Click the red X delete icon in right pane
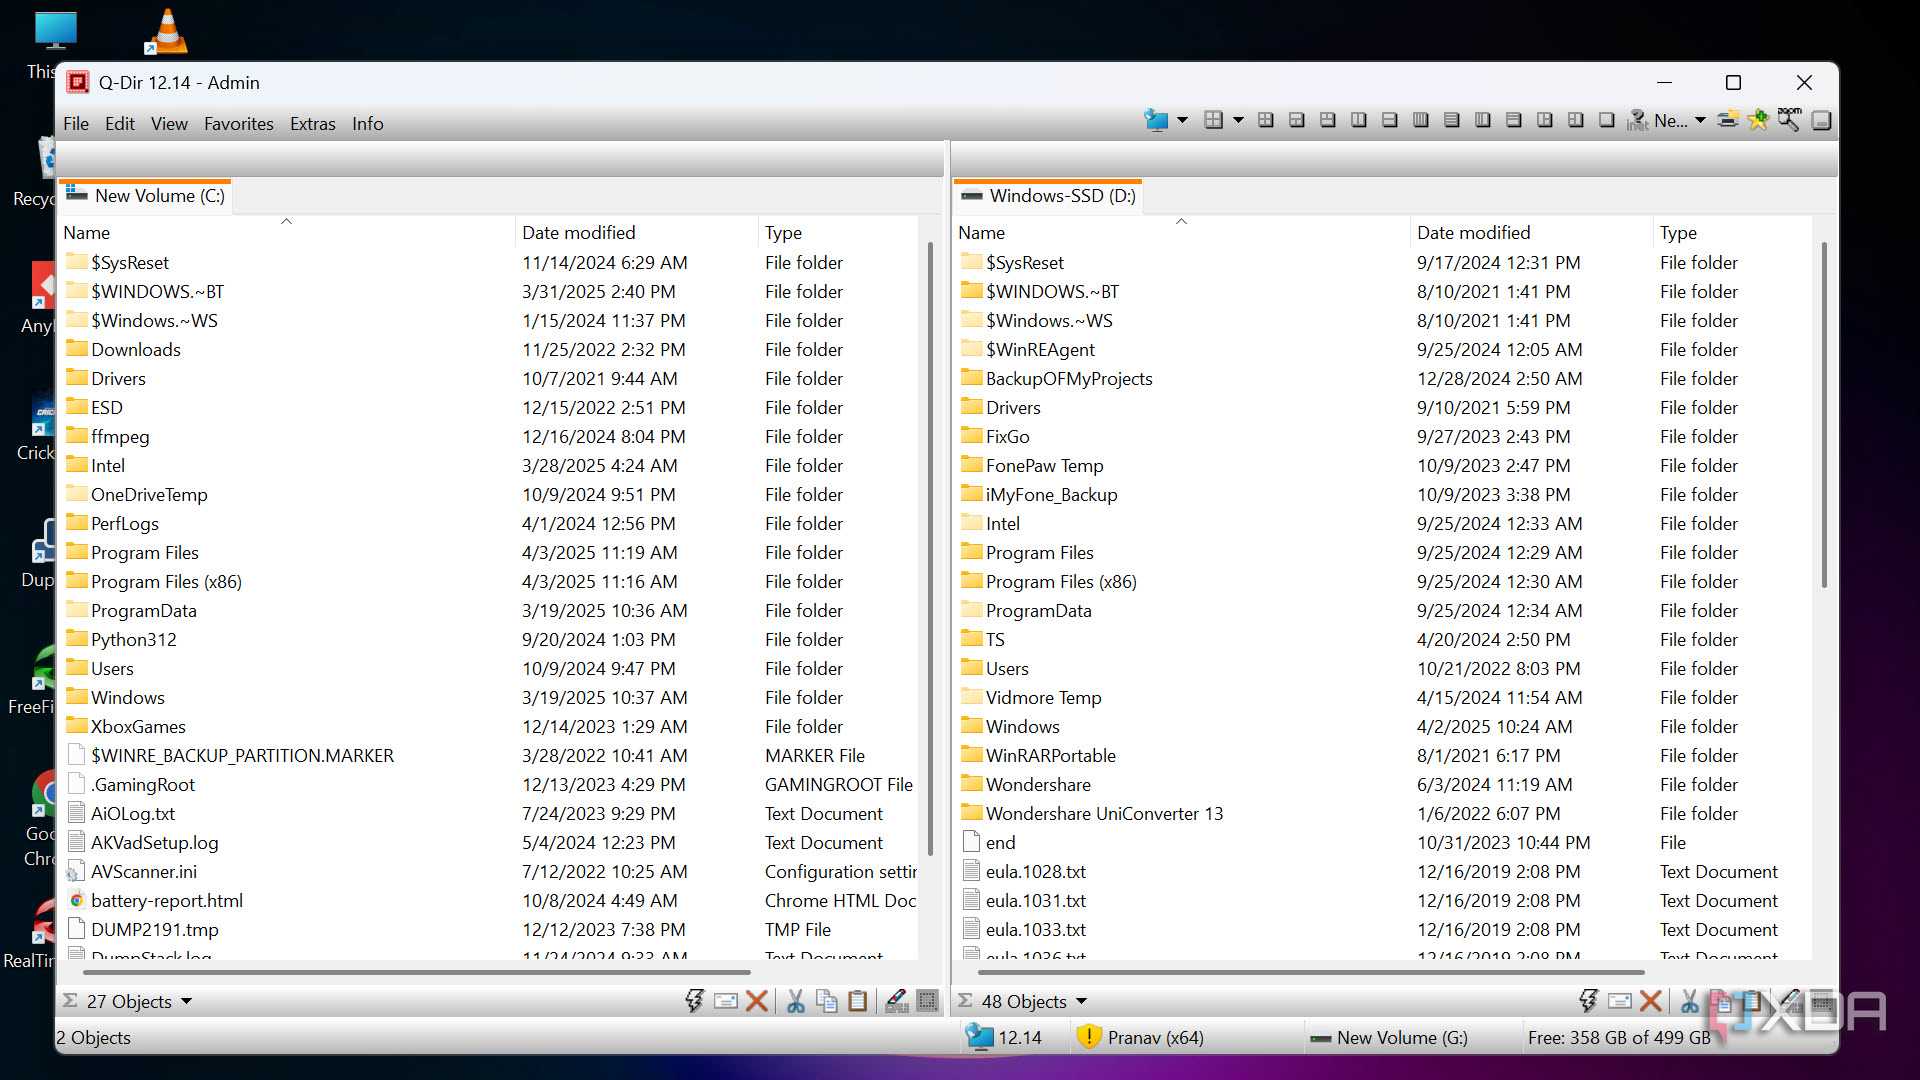Viewport: 1920px width, 1080px height. (x=1651, y=1001)
